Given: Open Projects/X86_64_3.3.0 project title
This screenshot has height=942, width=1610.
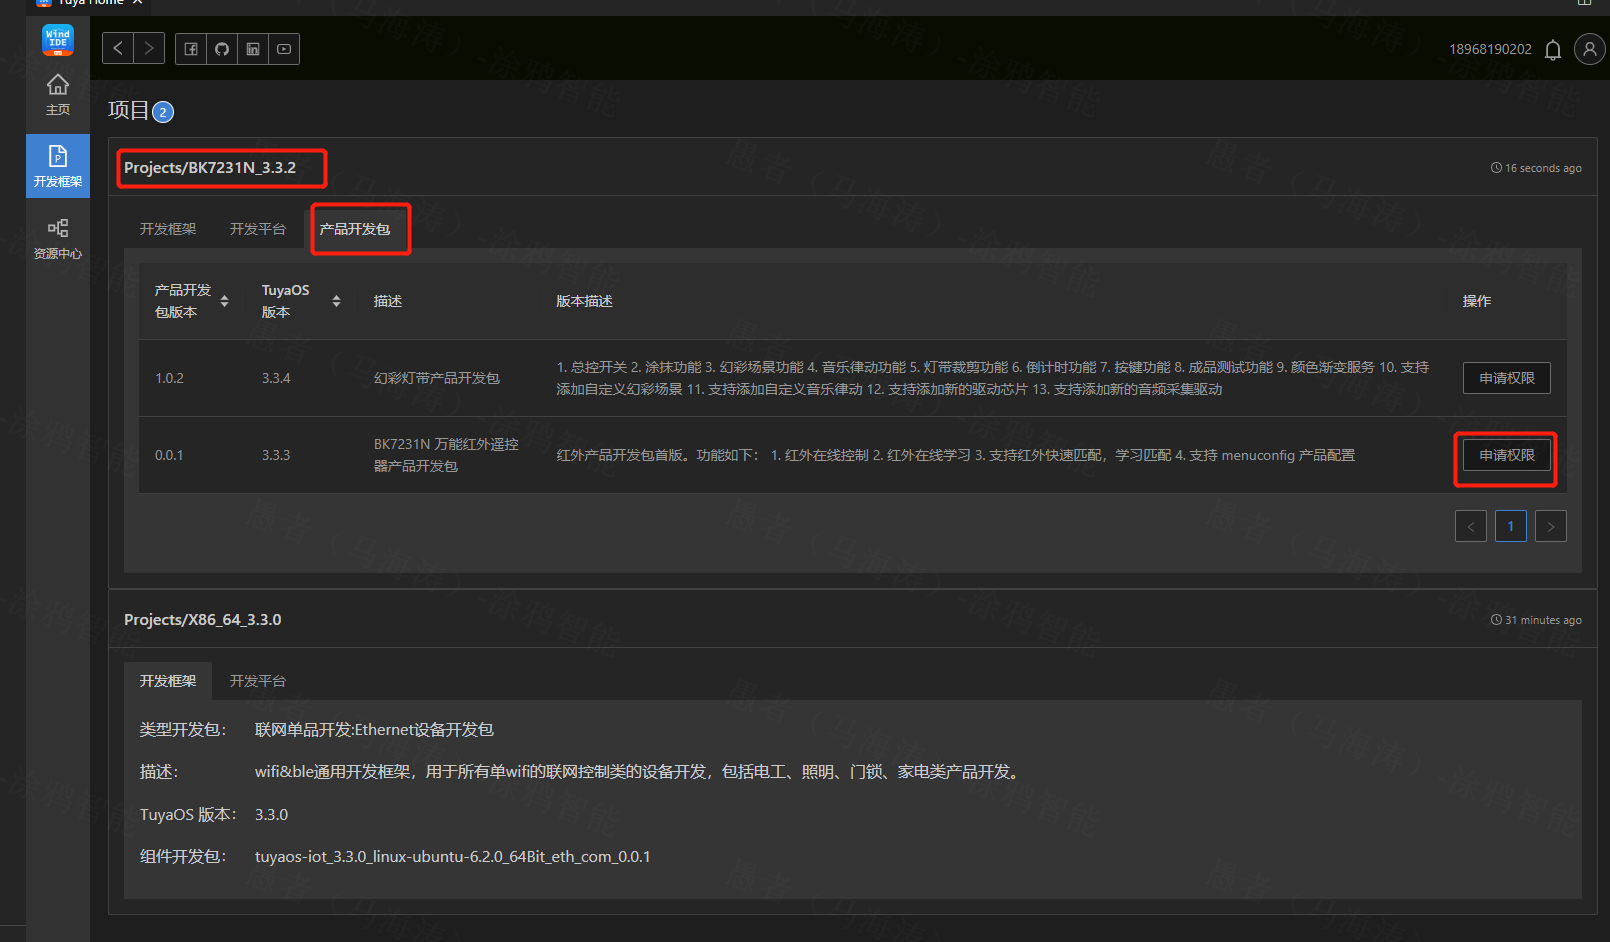Looking at the screenshot, I should (x=203, y=619).
